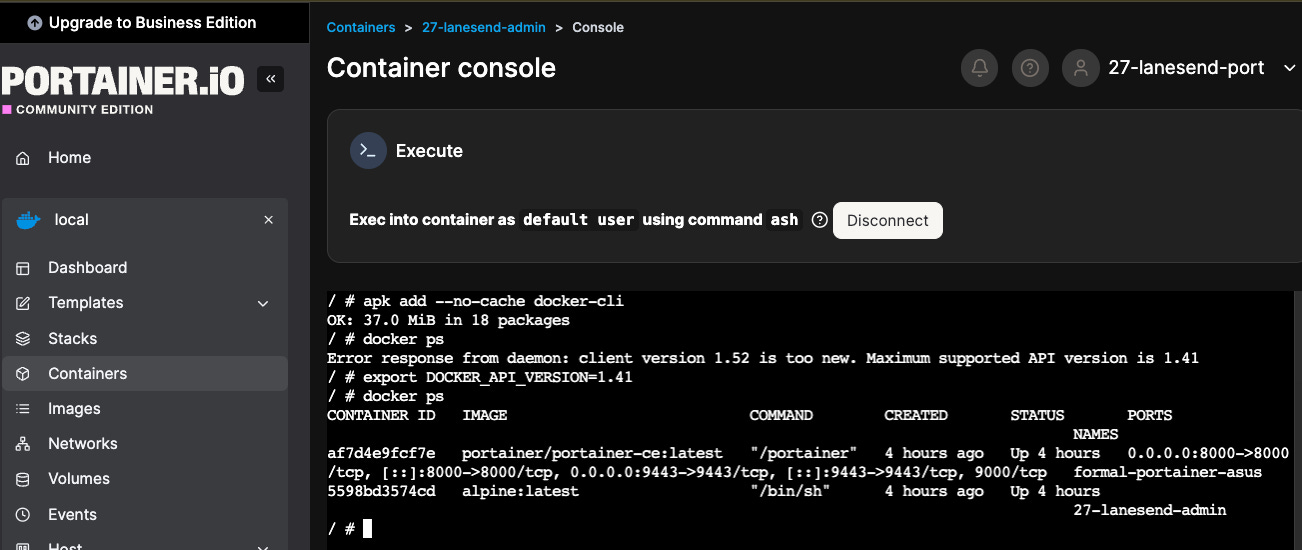Click the Networks topology icon
Image resolution: width=1302 pixels, height=550 pixels.
[24, 444]
